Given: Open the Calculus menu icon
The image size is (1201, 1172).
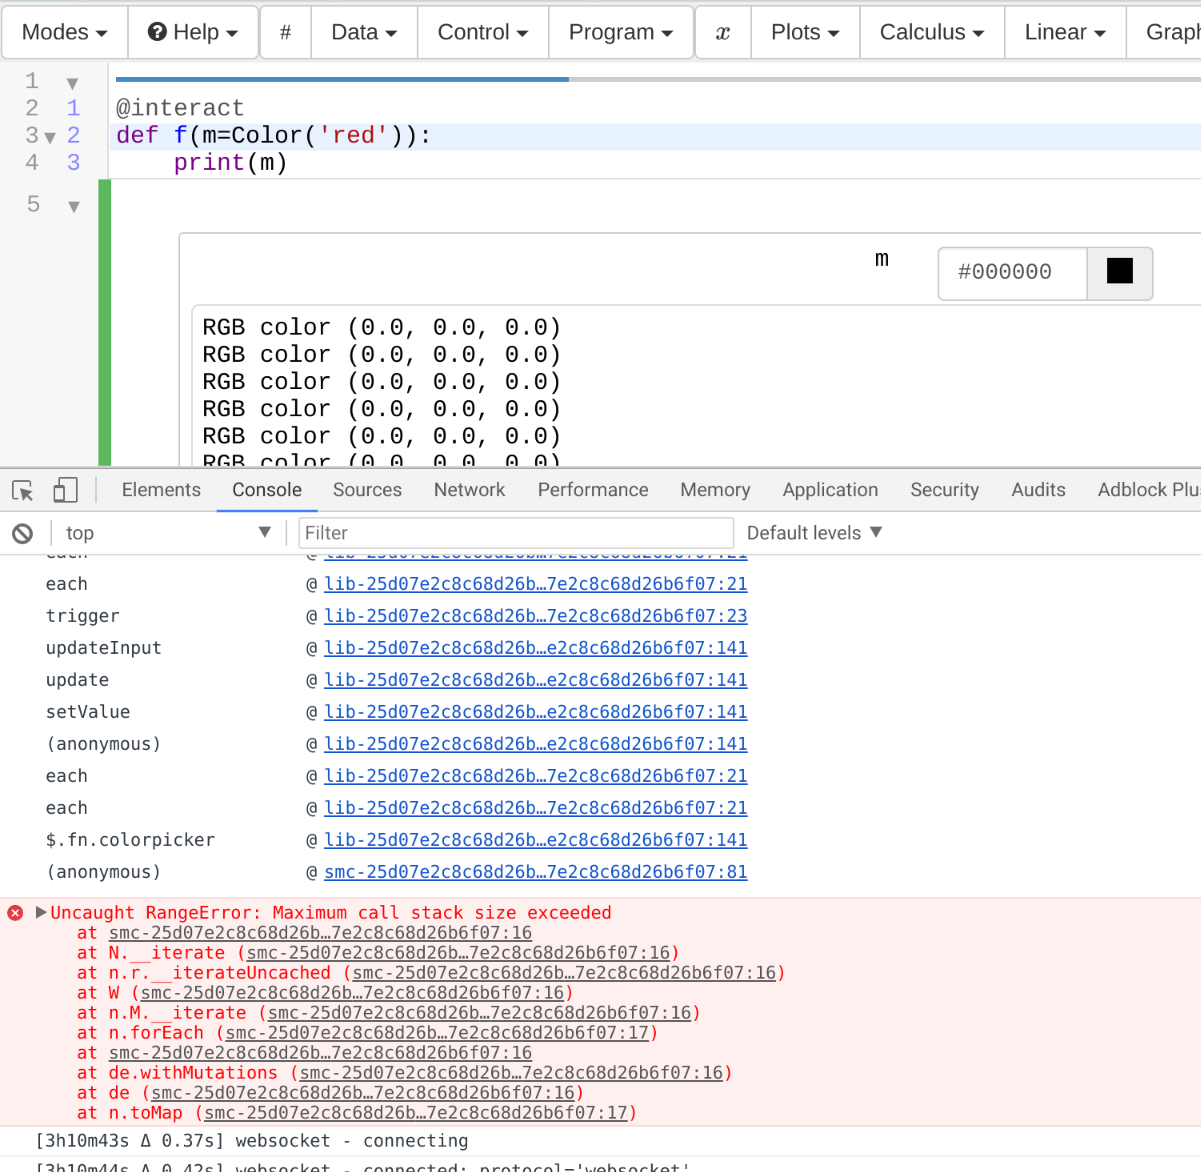Looking at the screenshot, I should coord(931,31).
